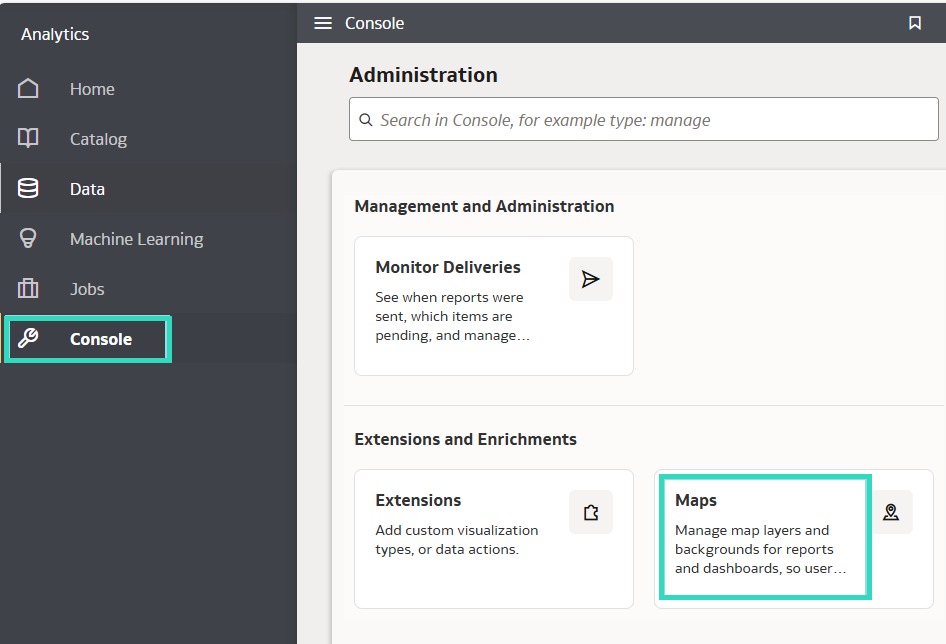Viewport: 946px width, 644px height.
Task: Click the Data database icon
Action: (28, 188)
